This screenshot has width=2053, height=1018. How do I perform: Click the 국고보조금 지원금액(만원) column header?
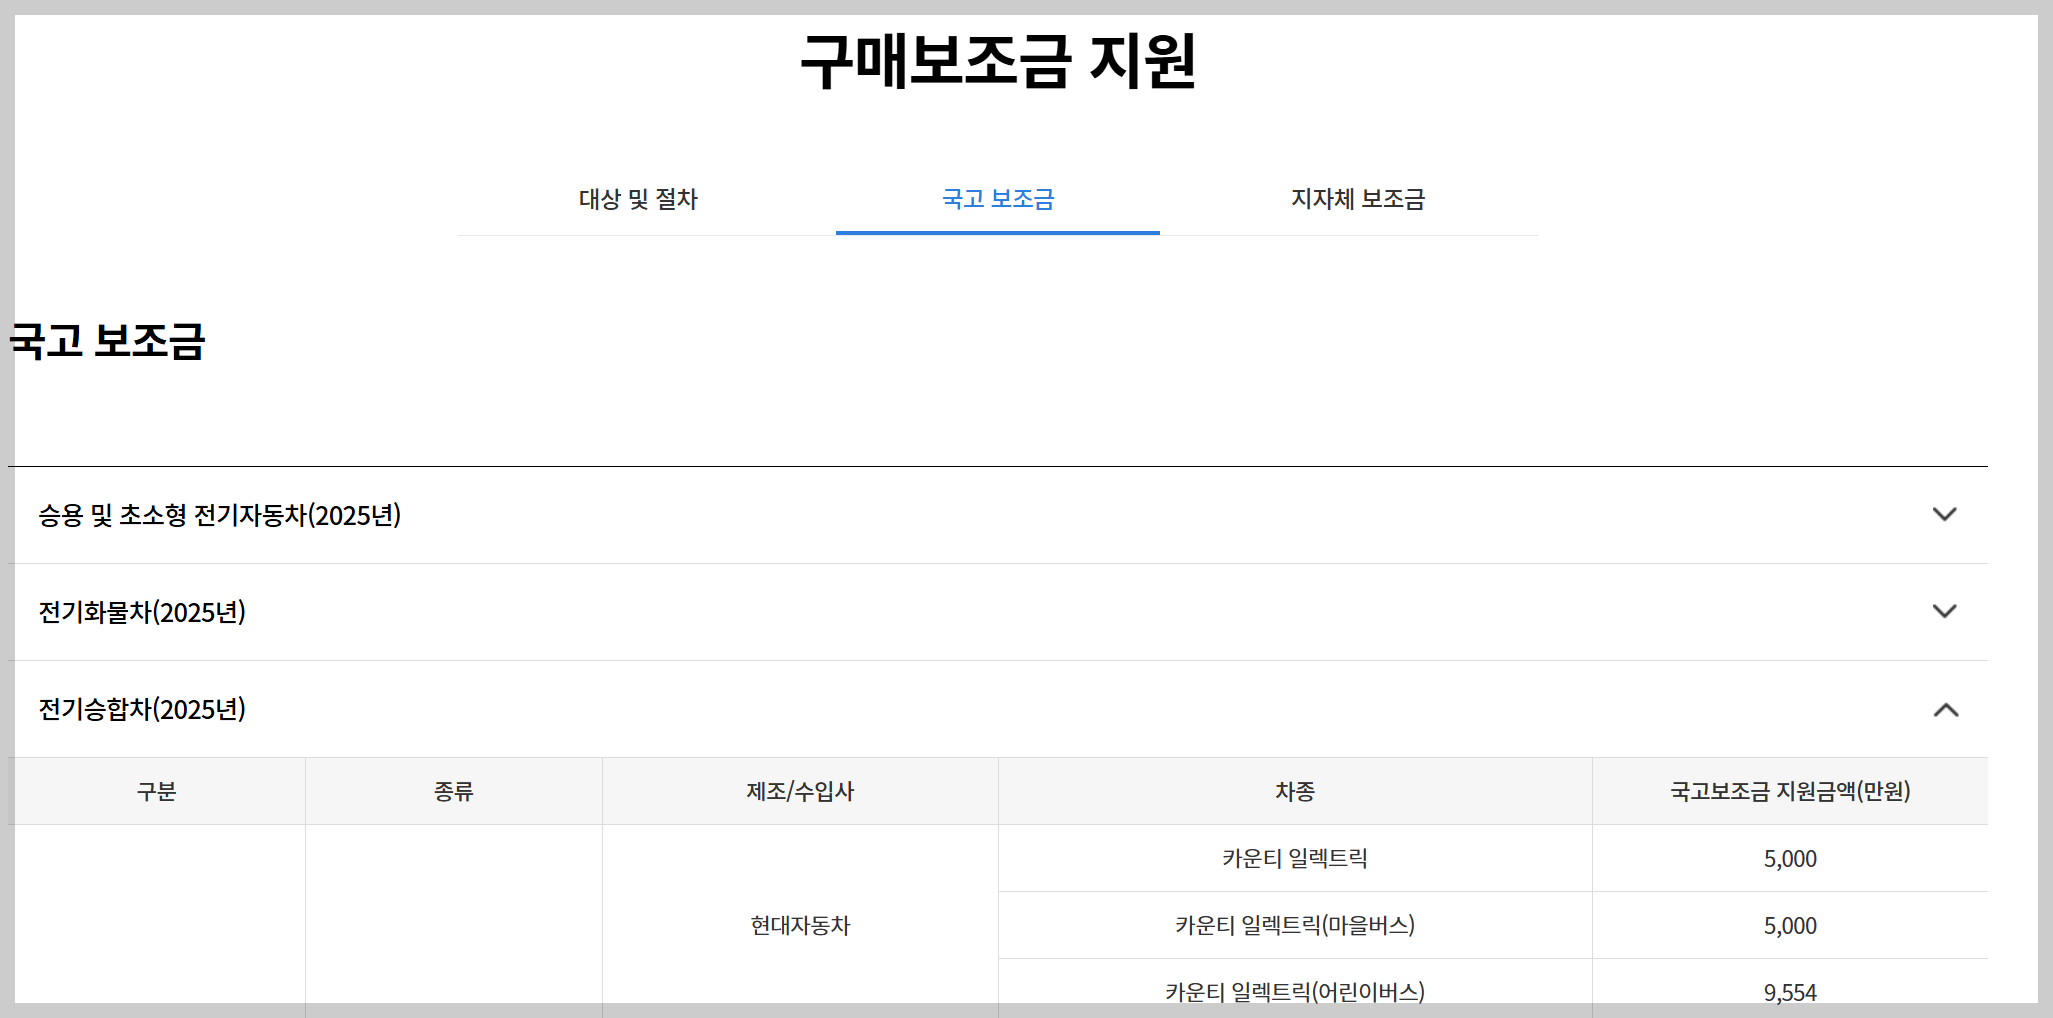[x=1790, y=791]
